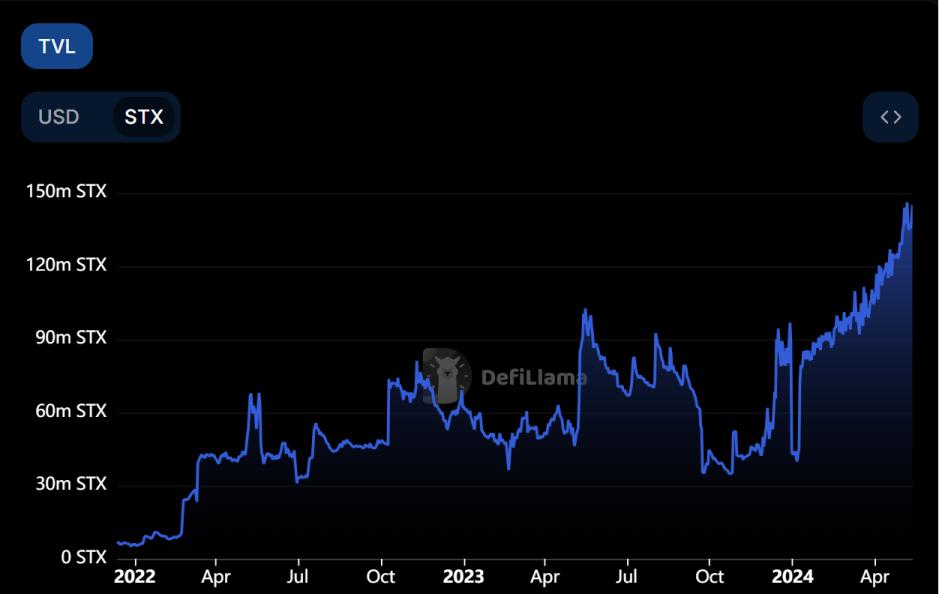The height and width of the screenshot is (594, 939).
Task: Click the Jul tick between 2022 and 2023
Action: click(x=298, y=577)
